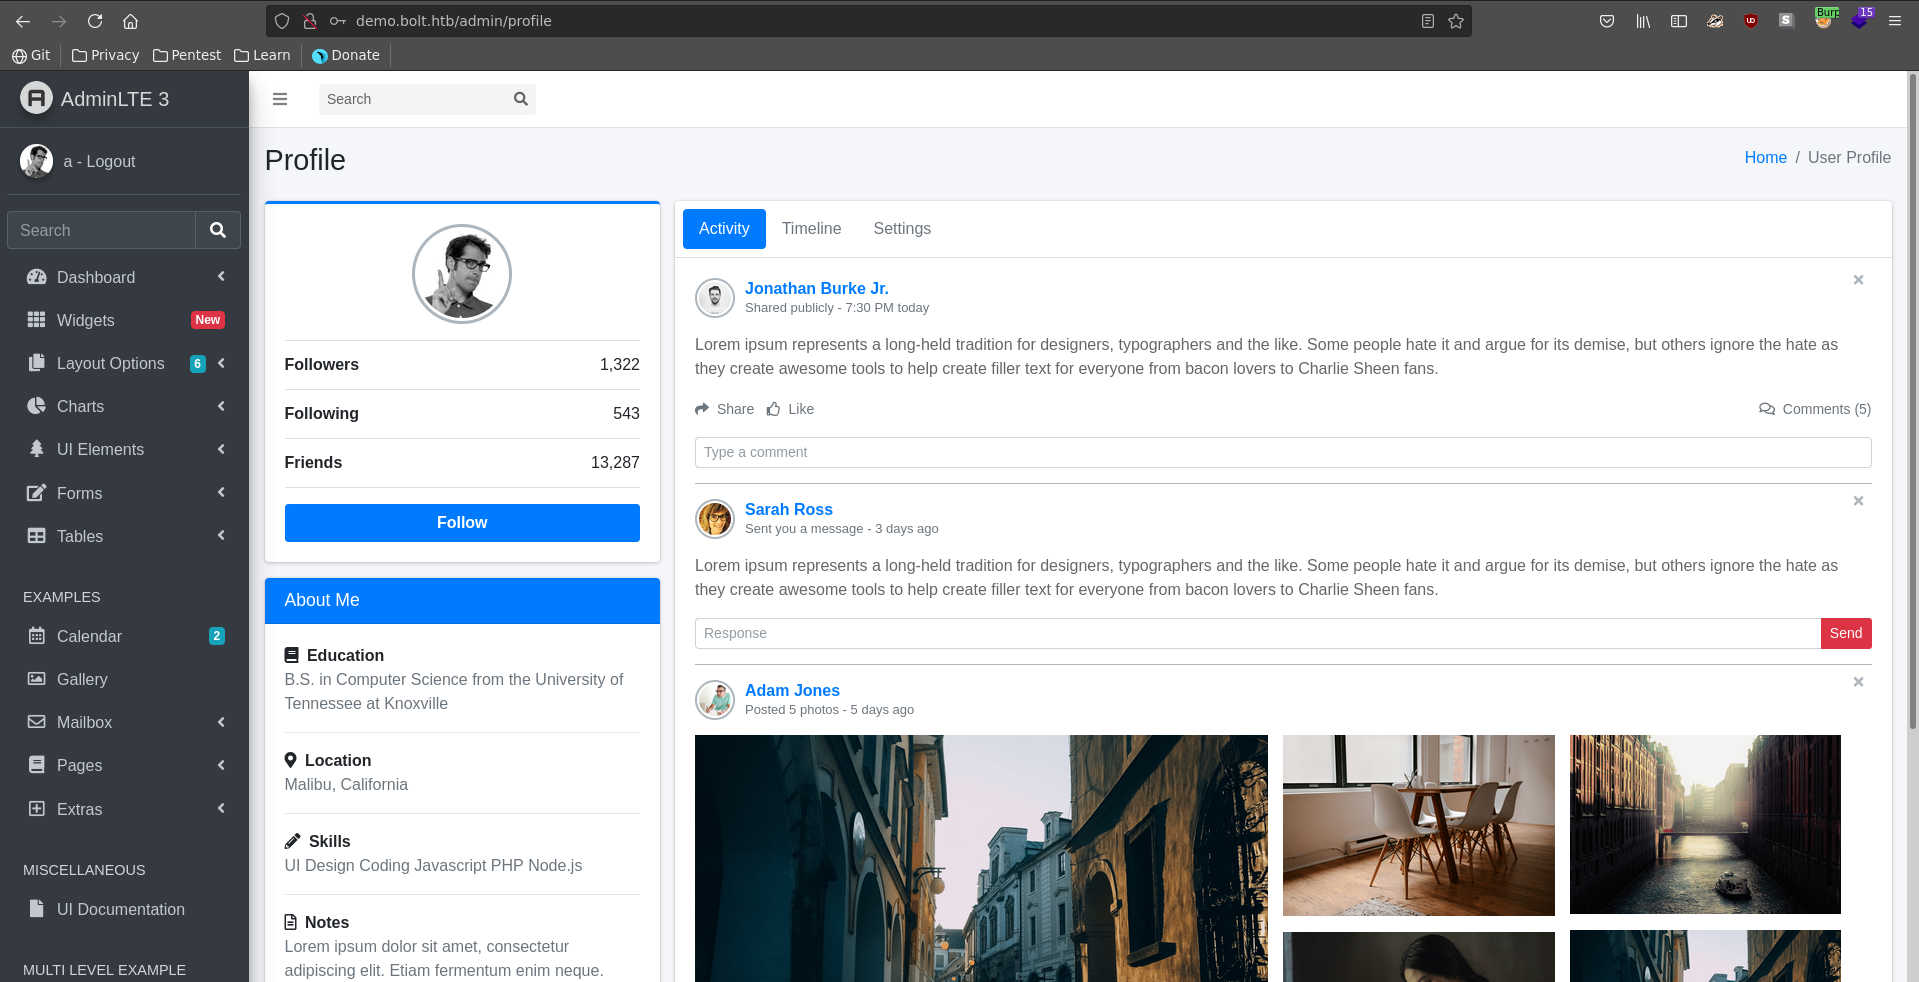Click the top navbar search magnifier icon
This screenshot has width=1919, height=982.
(x=520, y=99)
